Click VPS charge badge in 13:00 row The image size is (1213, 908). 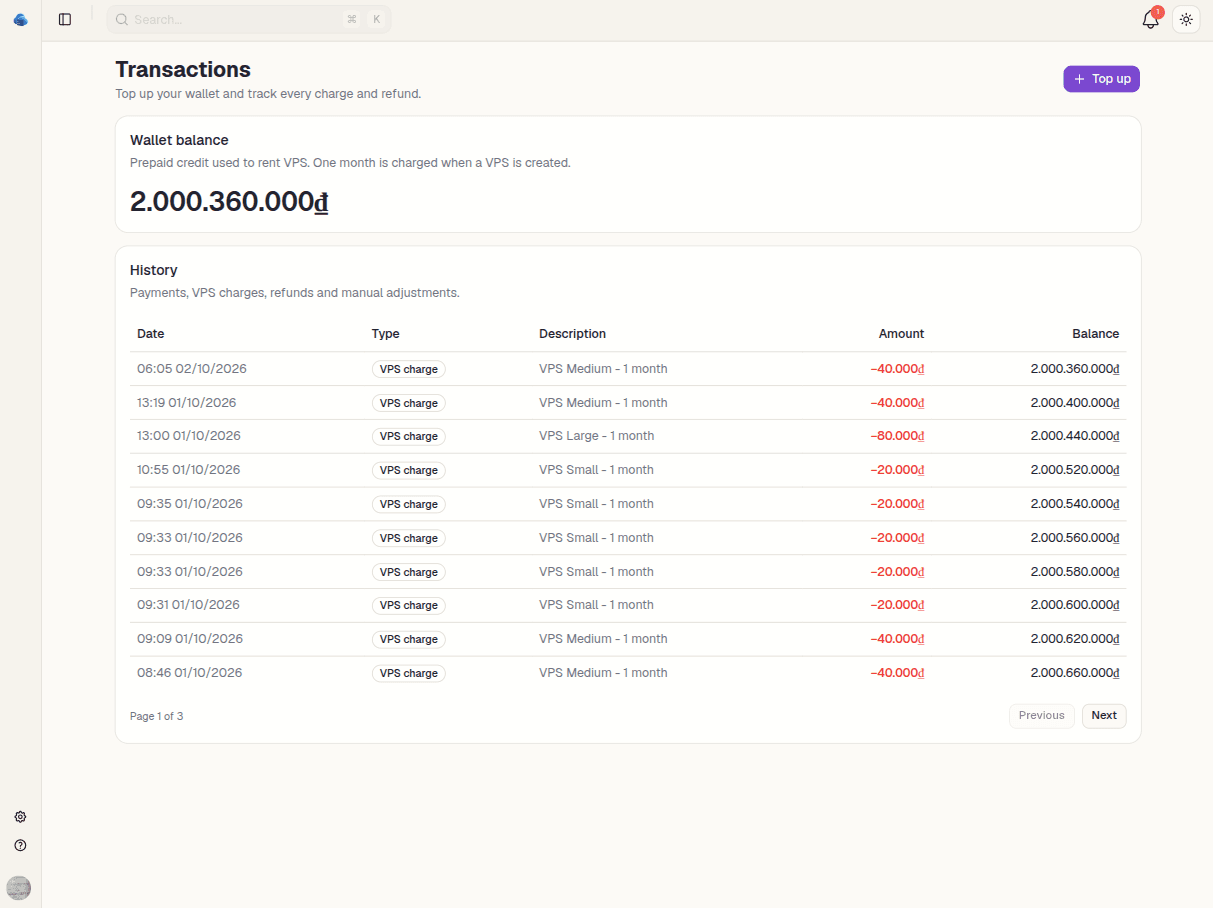408,436
